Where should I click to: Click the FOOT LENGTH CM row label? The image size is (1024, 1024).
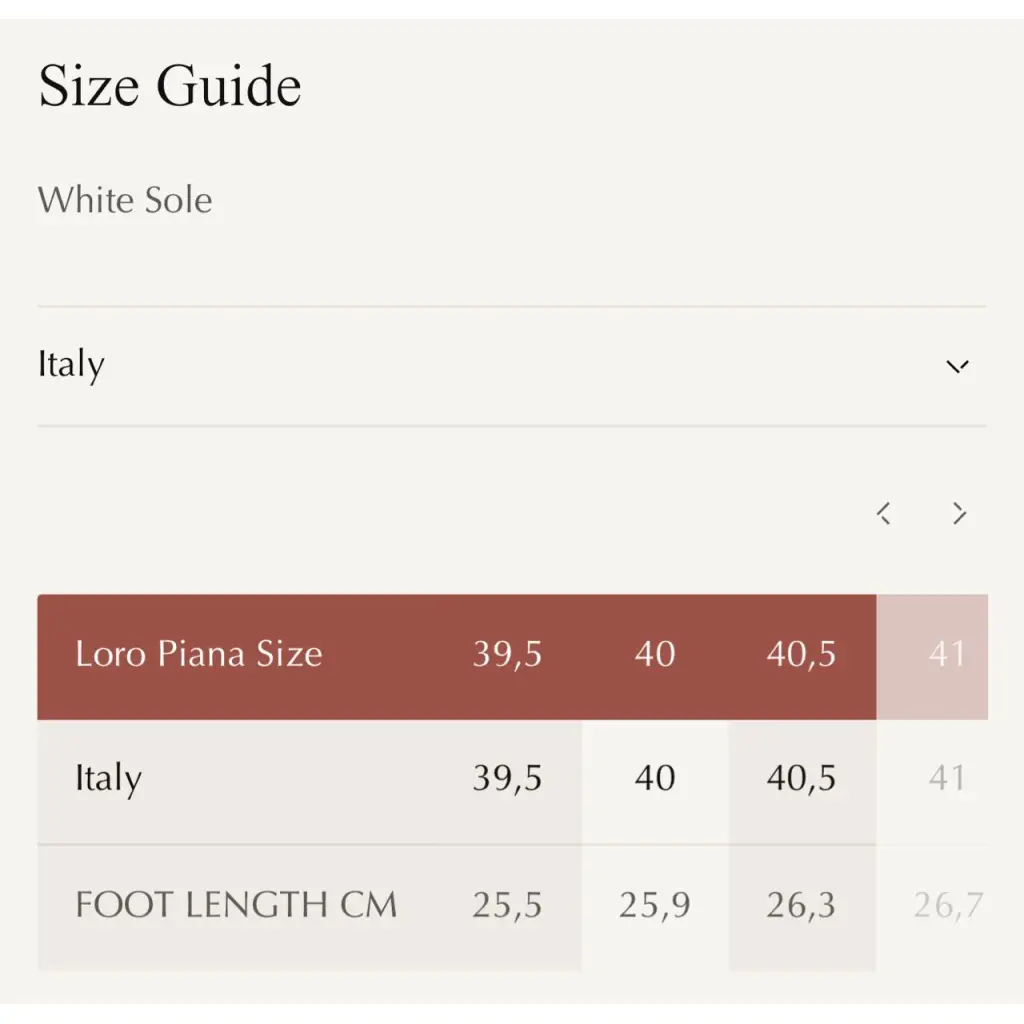(236, 905)
